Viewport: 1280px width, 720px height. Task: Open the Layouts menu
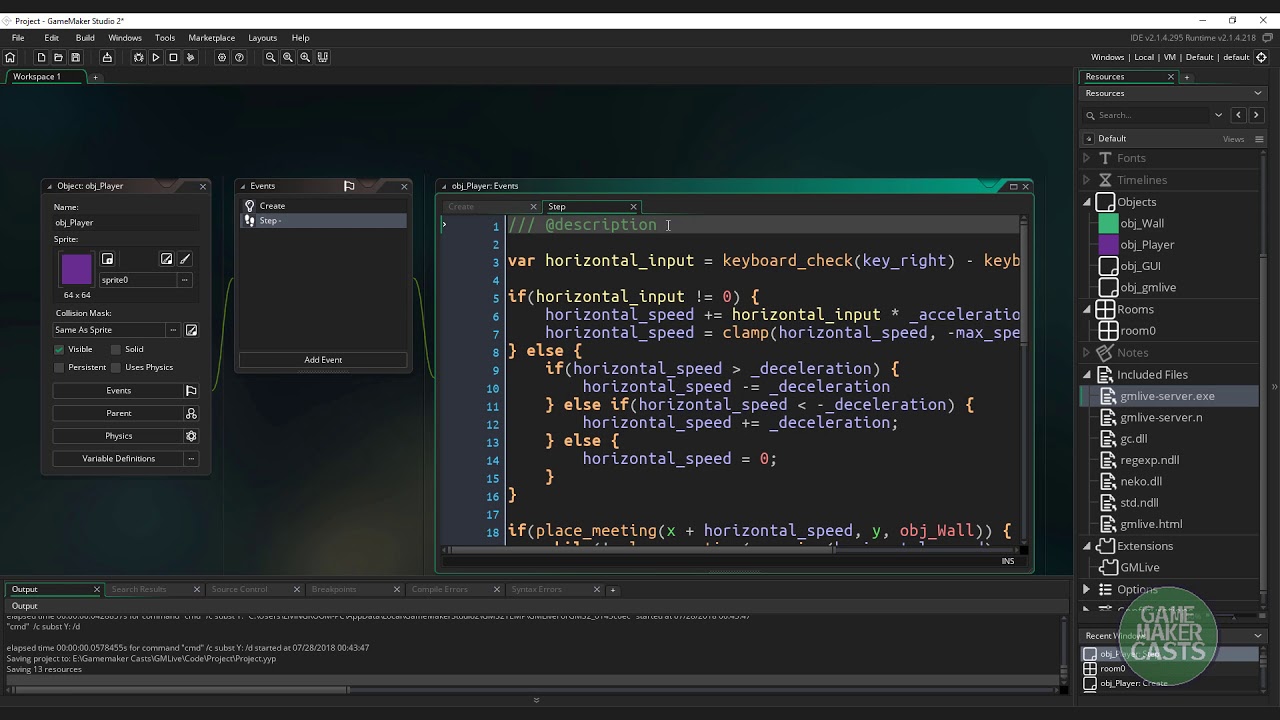coord(263,38)
